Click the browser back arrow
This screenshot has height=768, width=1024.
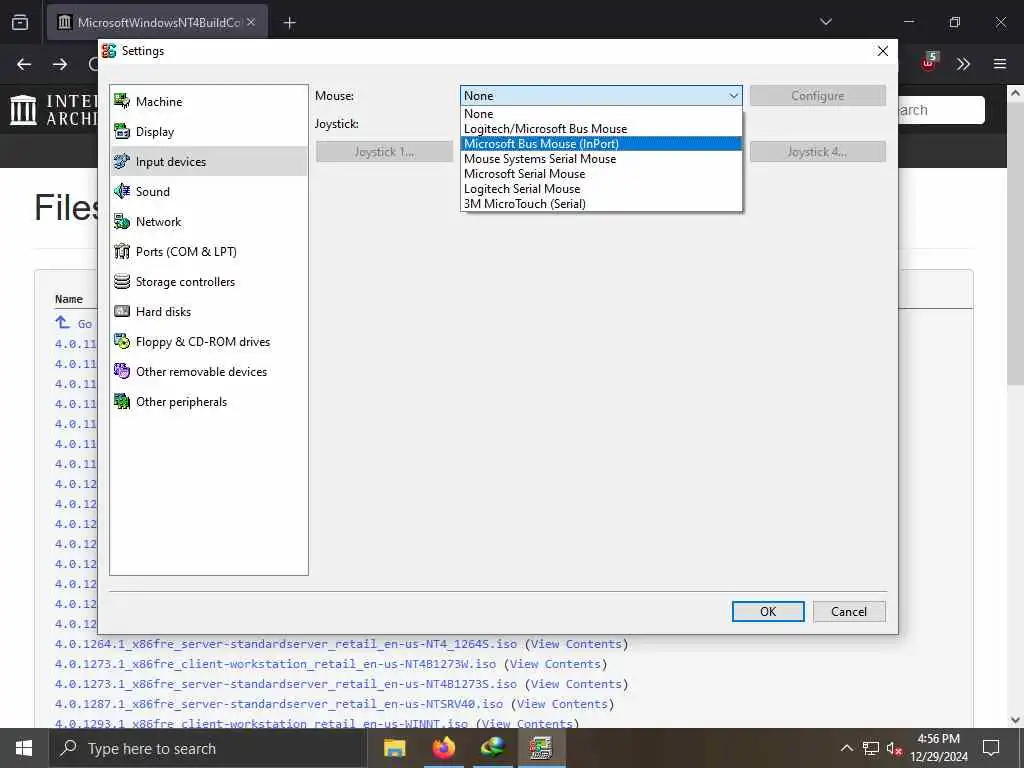24,64
